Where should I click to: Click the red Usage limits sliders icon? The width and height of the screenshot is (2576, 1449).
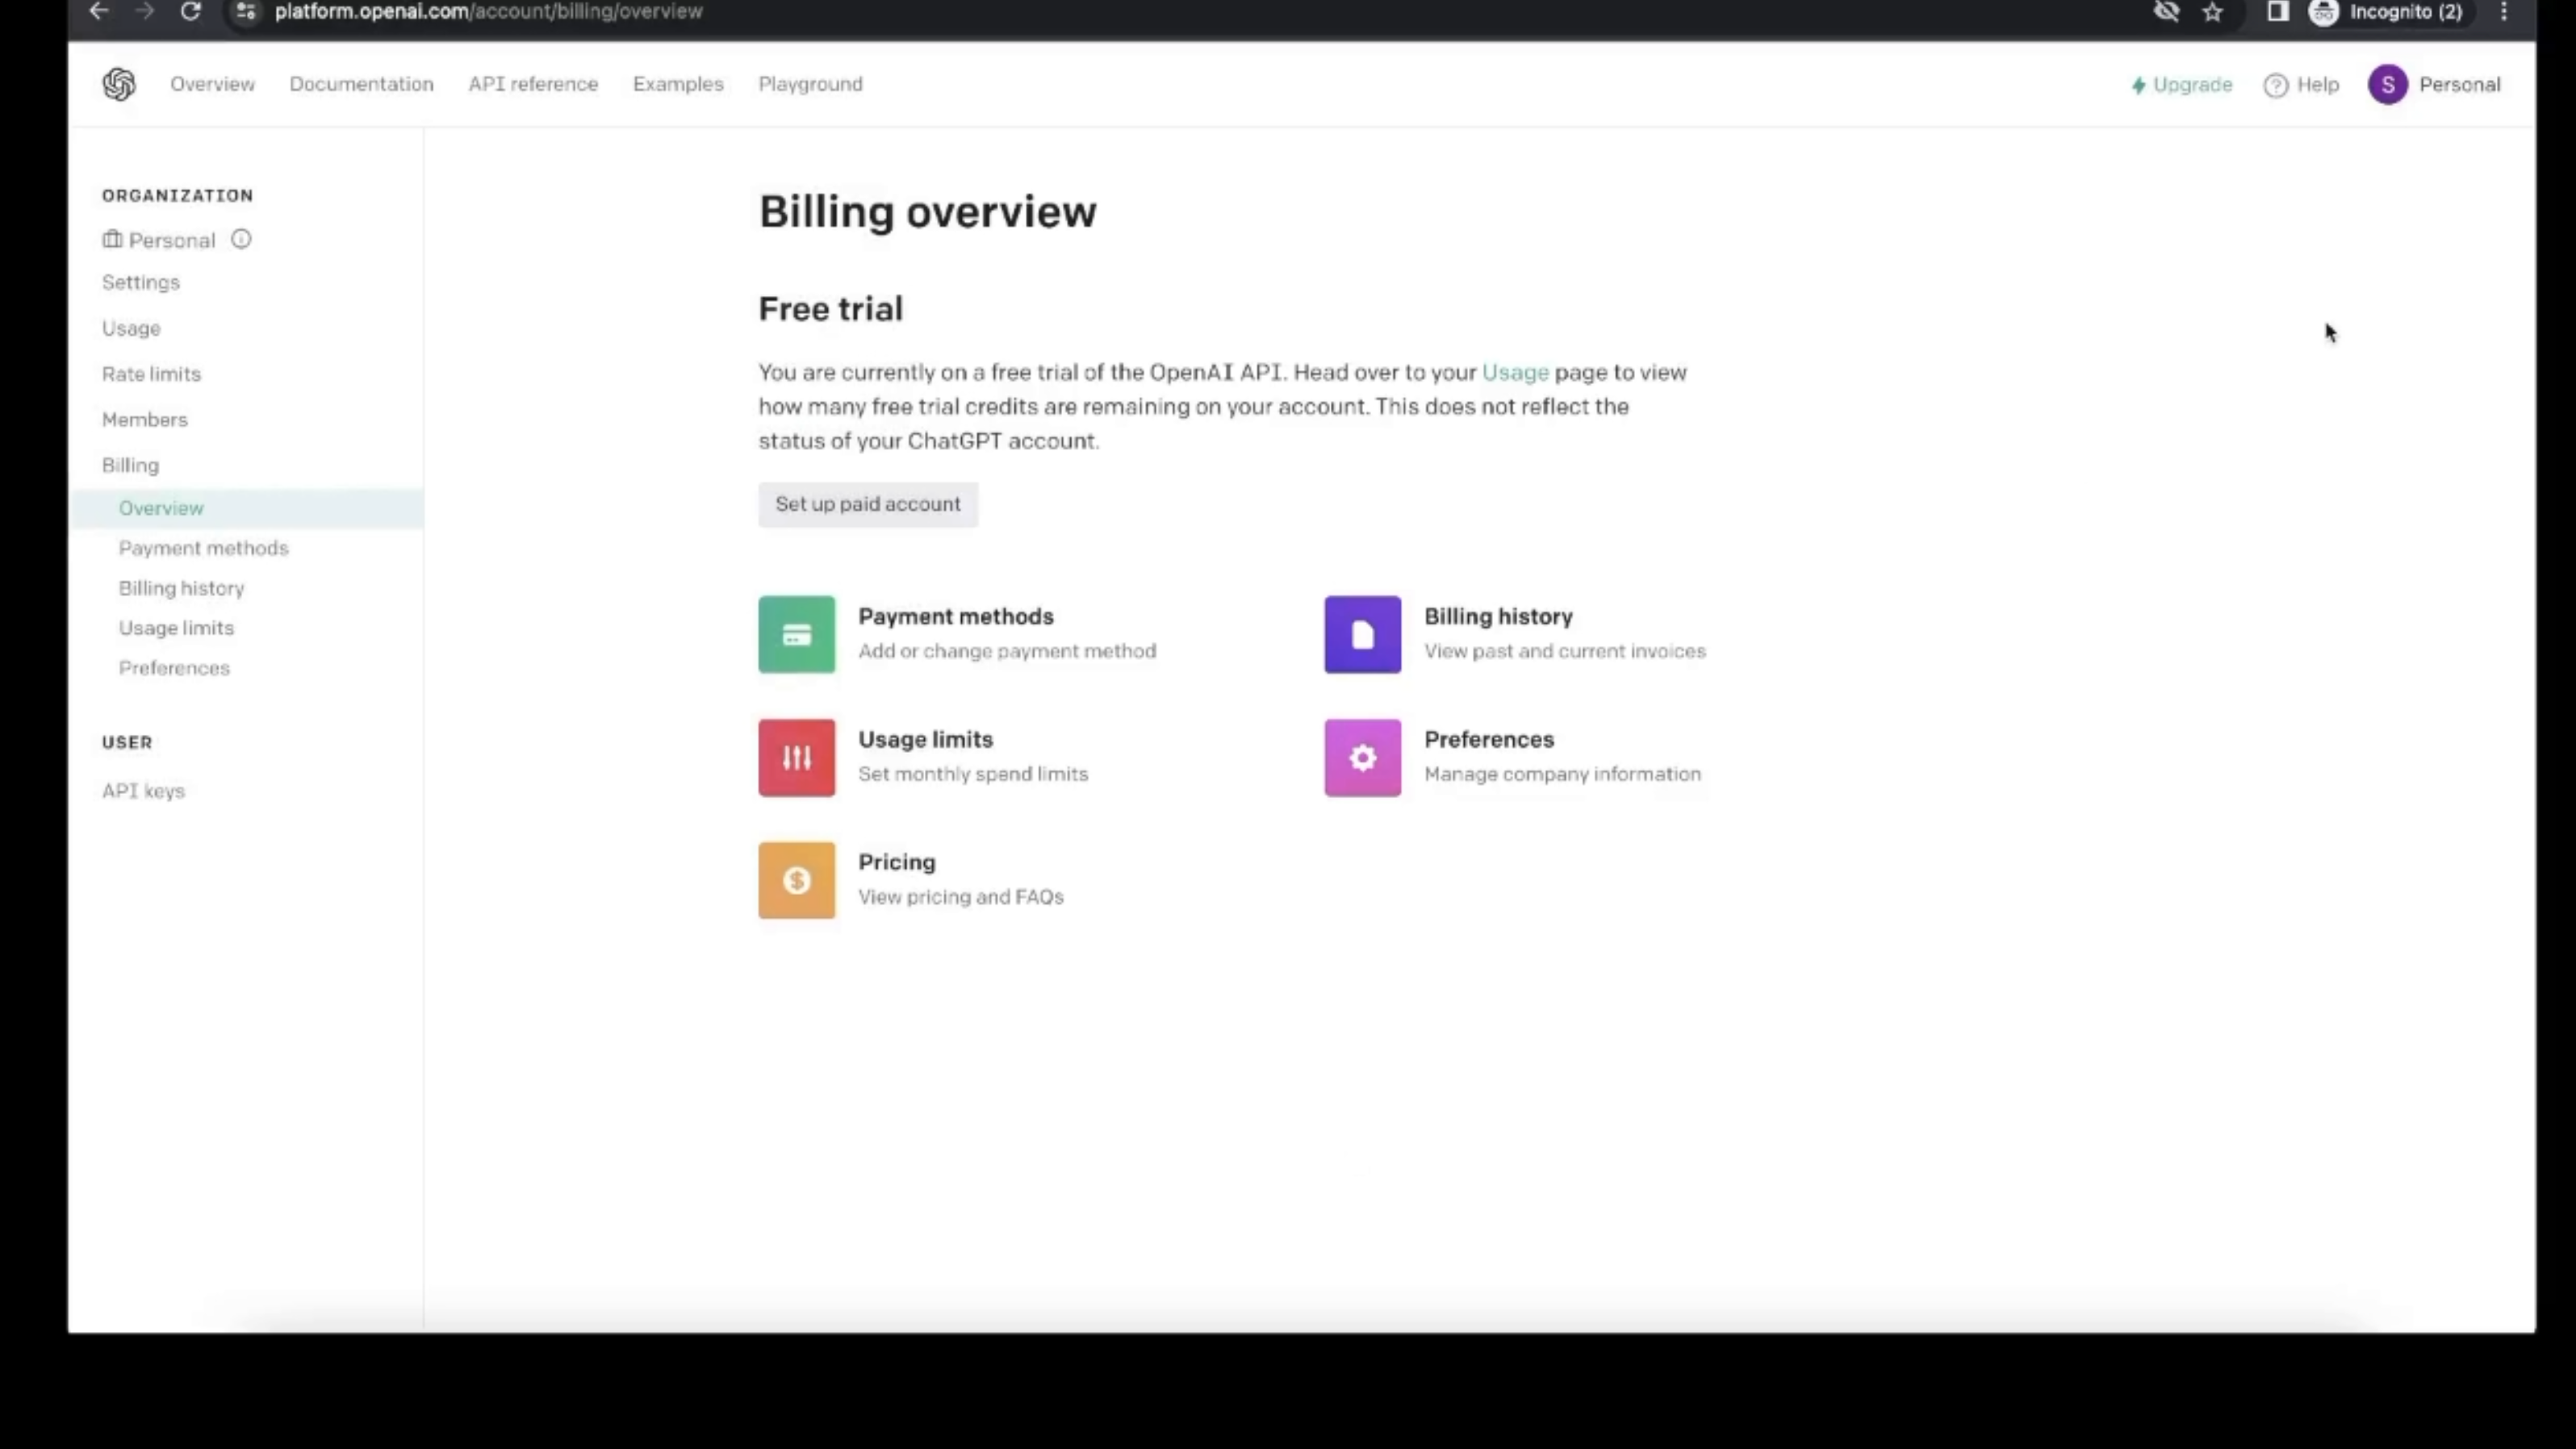click(796, 757)
